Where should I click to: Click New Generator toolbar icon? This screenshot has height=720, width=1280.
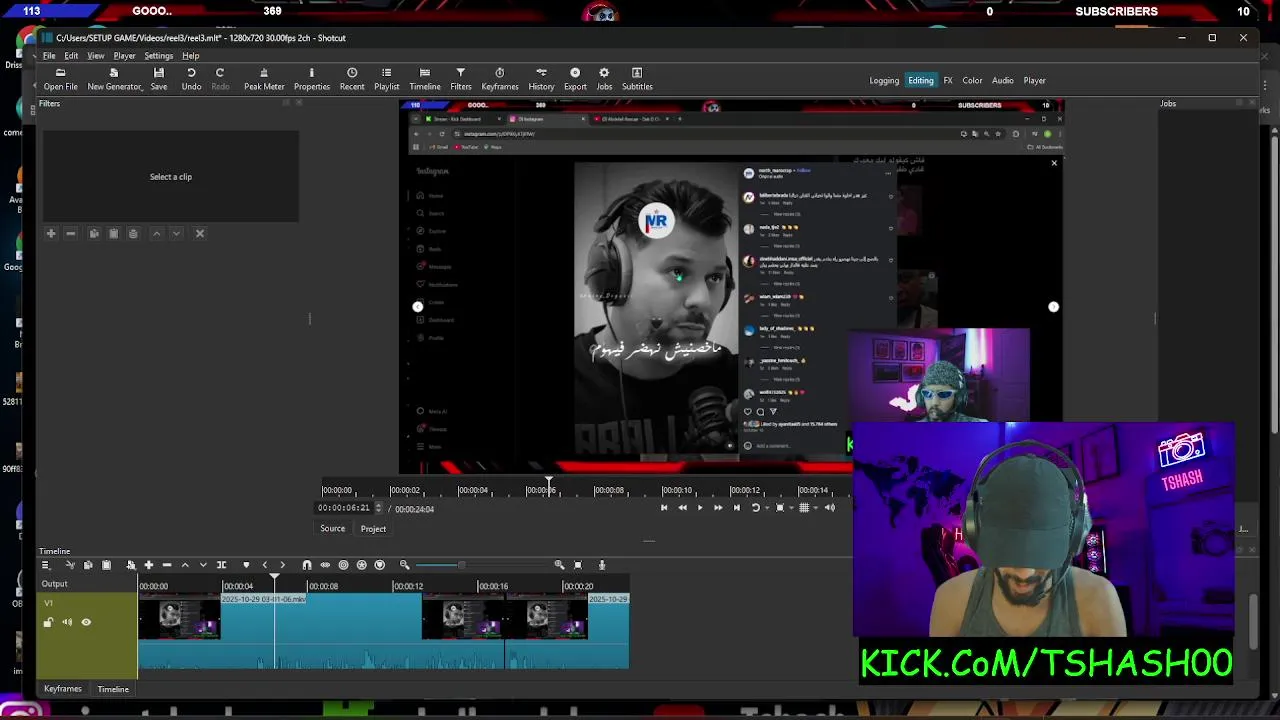click(x=114, y=79)
